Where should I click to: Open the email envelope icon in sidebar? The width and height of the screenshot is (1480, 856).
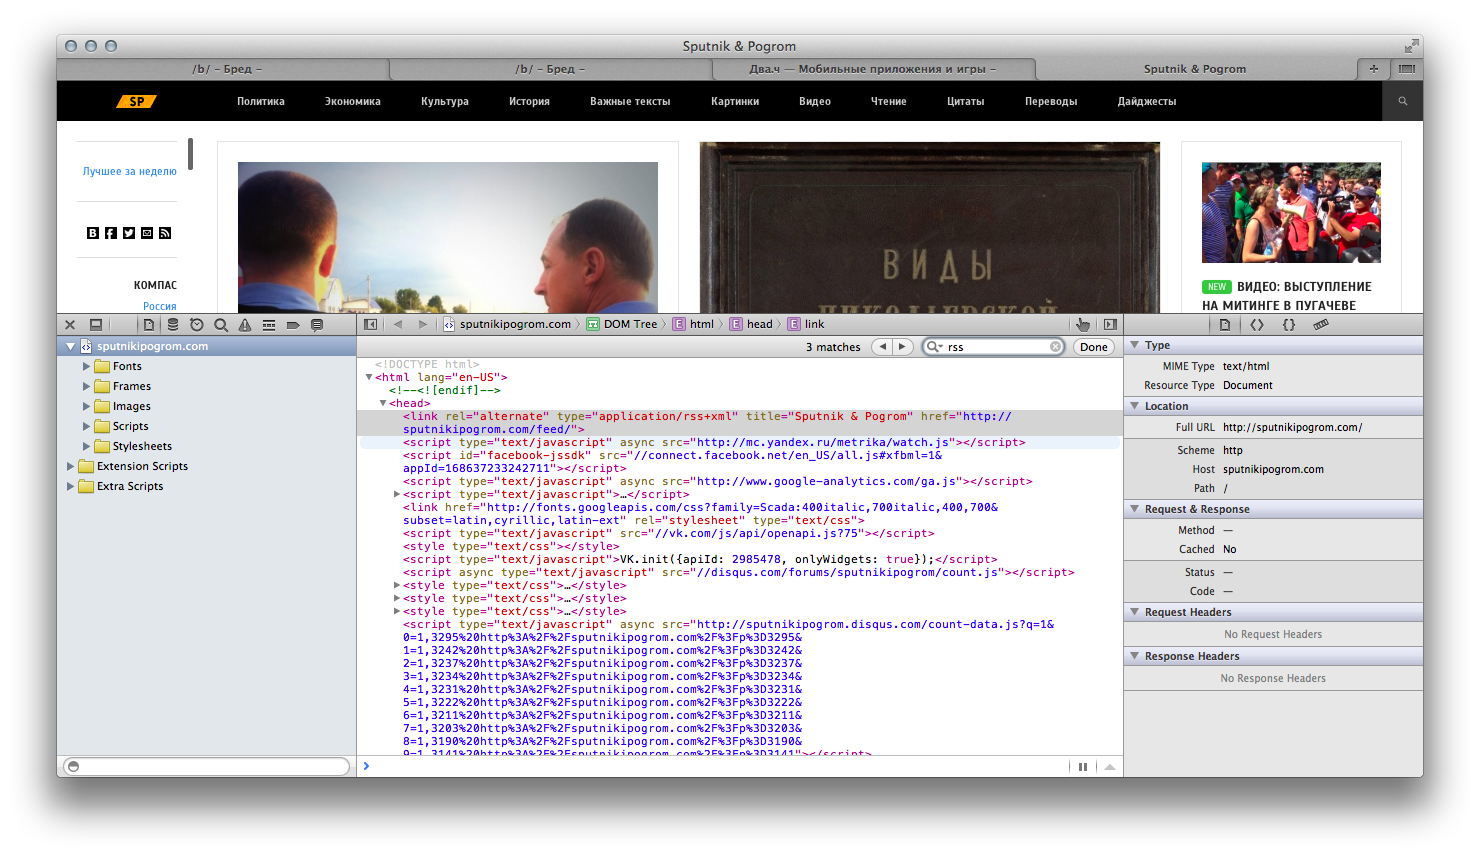(147, 233)
